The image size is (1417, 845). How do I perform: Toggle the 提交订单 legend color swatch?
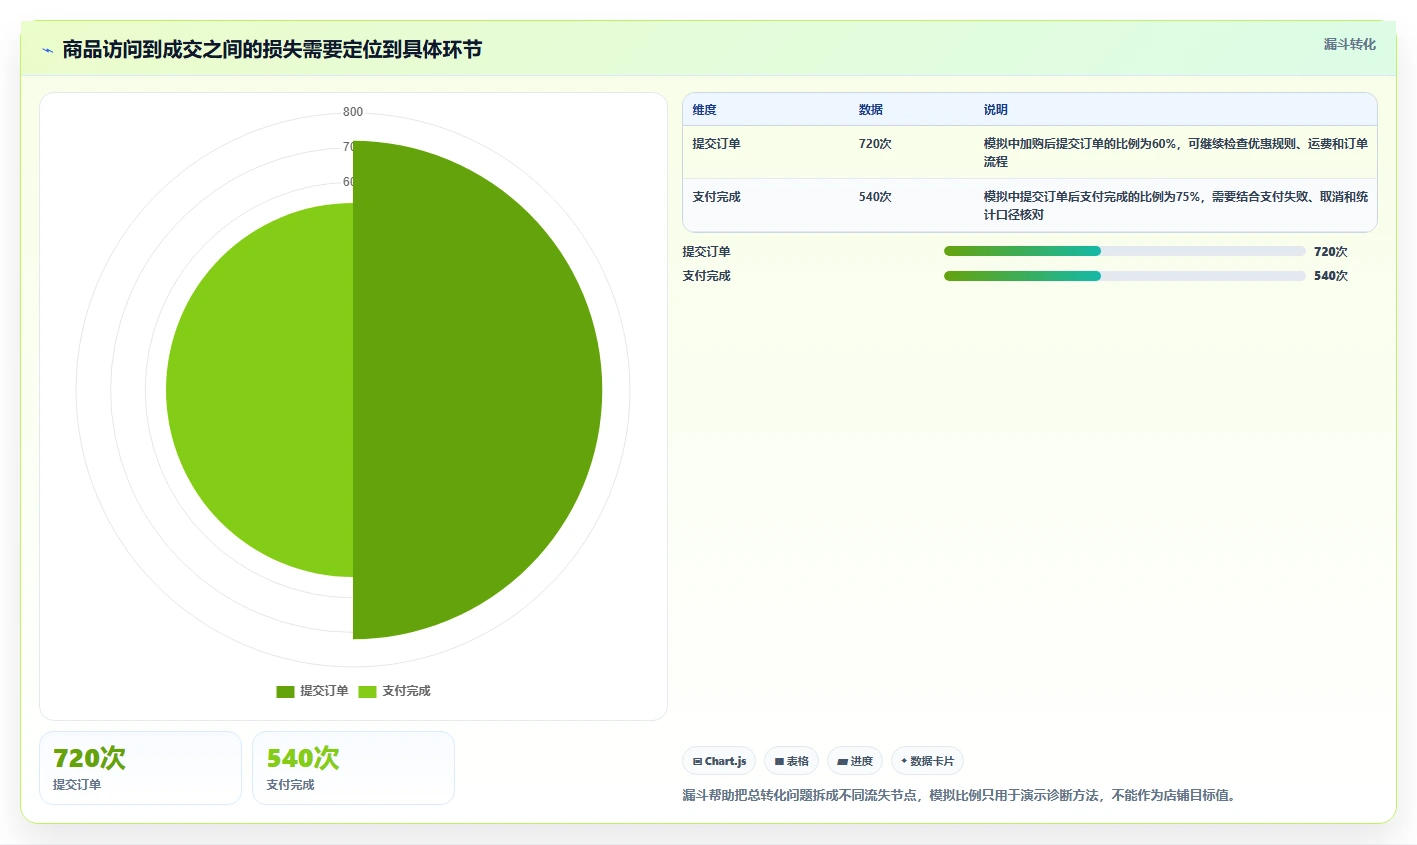[285, 692]
